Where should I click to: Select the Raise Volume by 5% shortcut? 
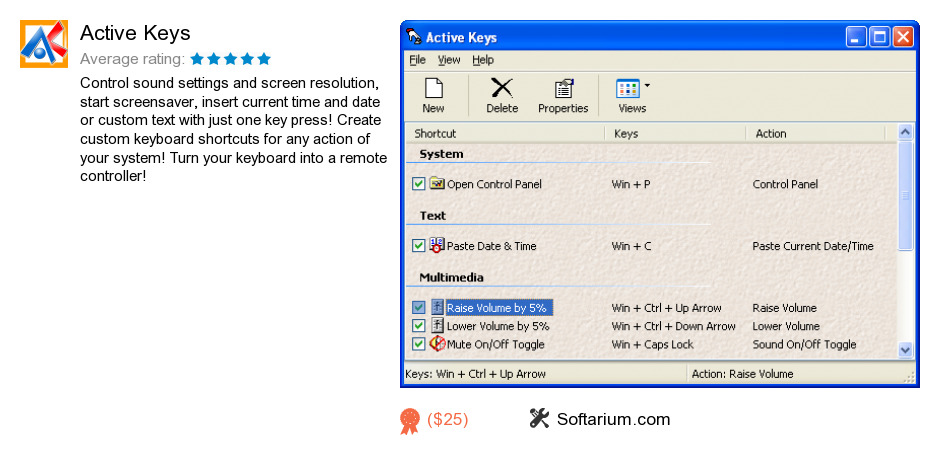[499, 308]
